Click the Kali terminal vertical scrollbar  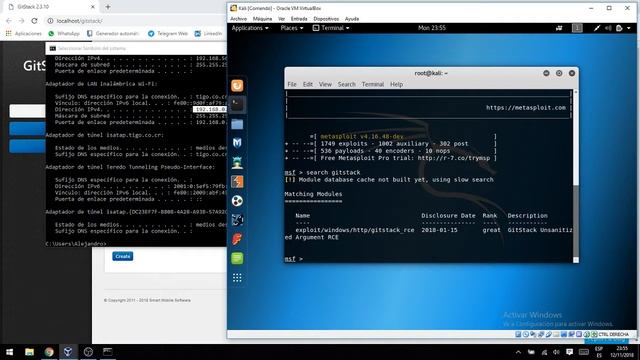coord(576,176)
